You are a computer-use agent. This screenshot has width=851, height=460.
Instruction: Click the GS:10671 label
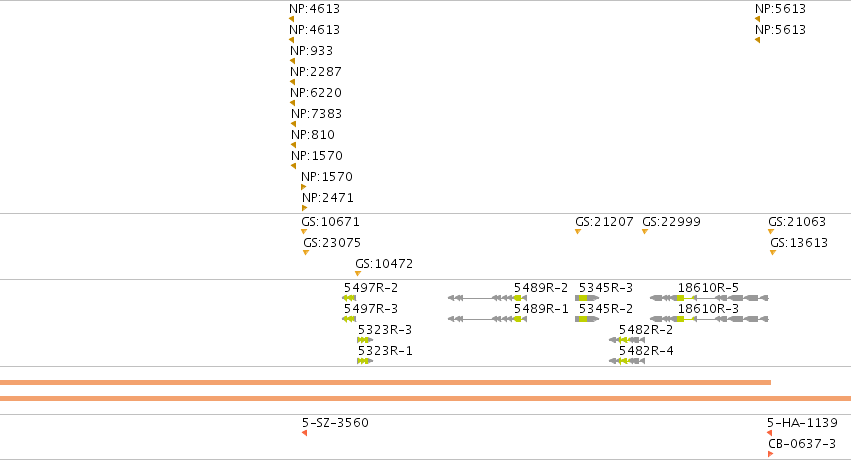click(330, 222)
